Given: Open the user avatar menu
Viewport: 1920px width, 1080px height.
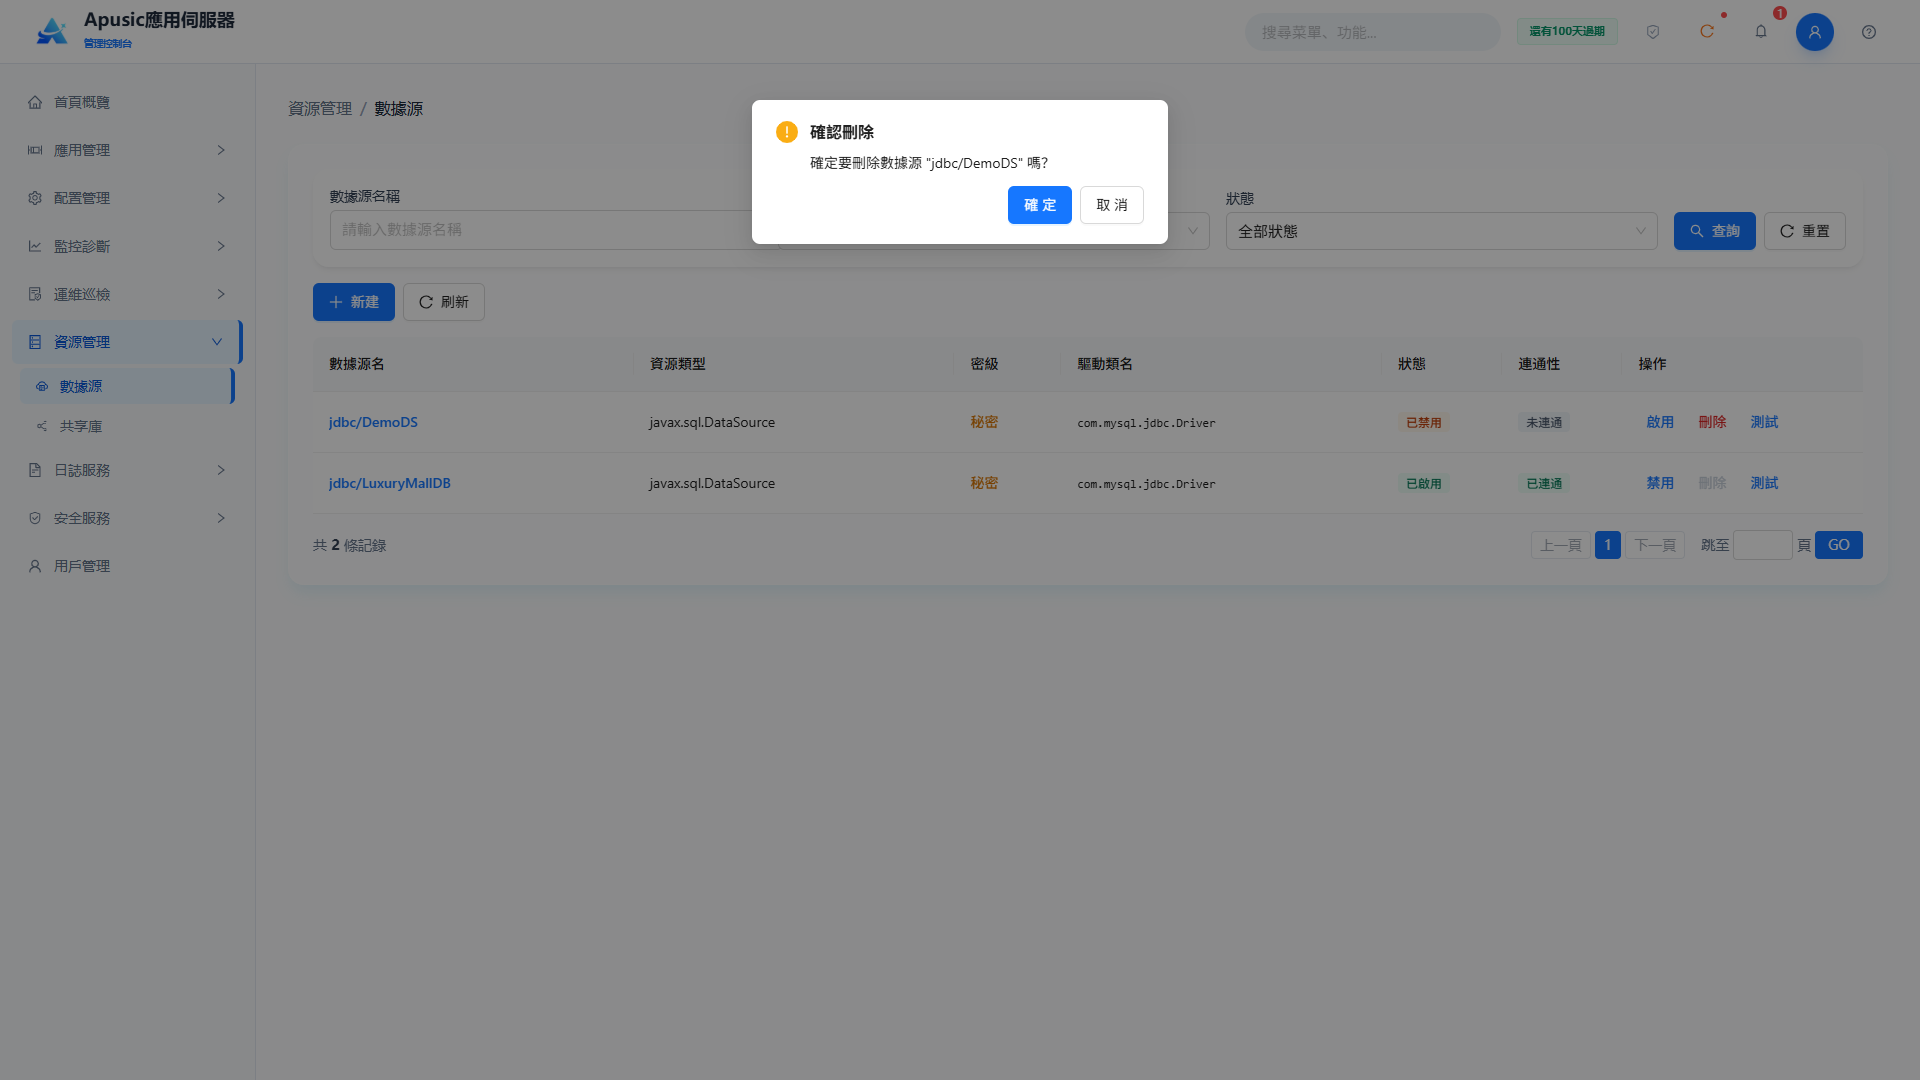Looking at the screenshot, I should [1815, 32].
